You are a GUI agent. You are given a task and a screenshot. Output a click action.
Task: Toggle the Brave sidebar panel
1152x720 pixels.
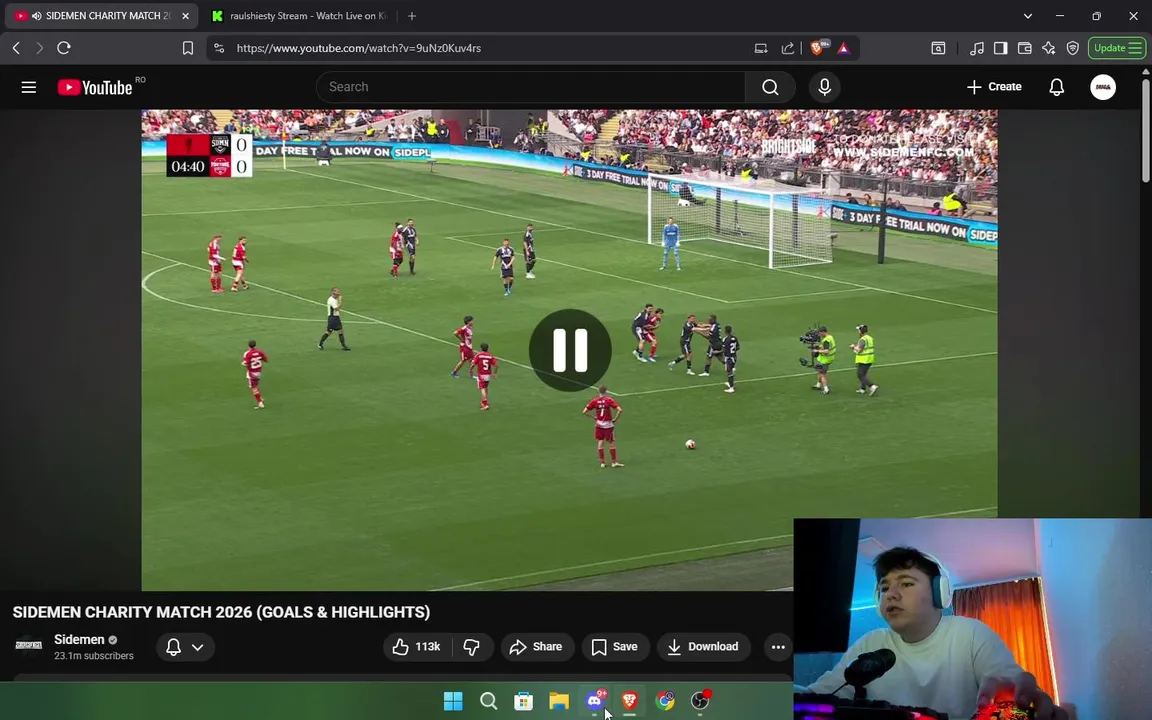(1001, 48)
